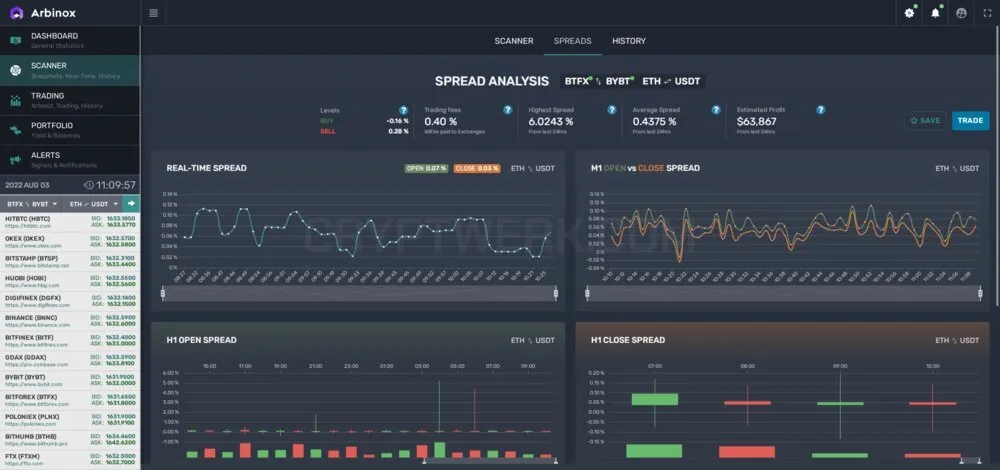This screenshot has width=1000, height=470.
Task: Click help icon next to Trading fees
Action: (x=508, y=110)
